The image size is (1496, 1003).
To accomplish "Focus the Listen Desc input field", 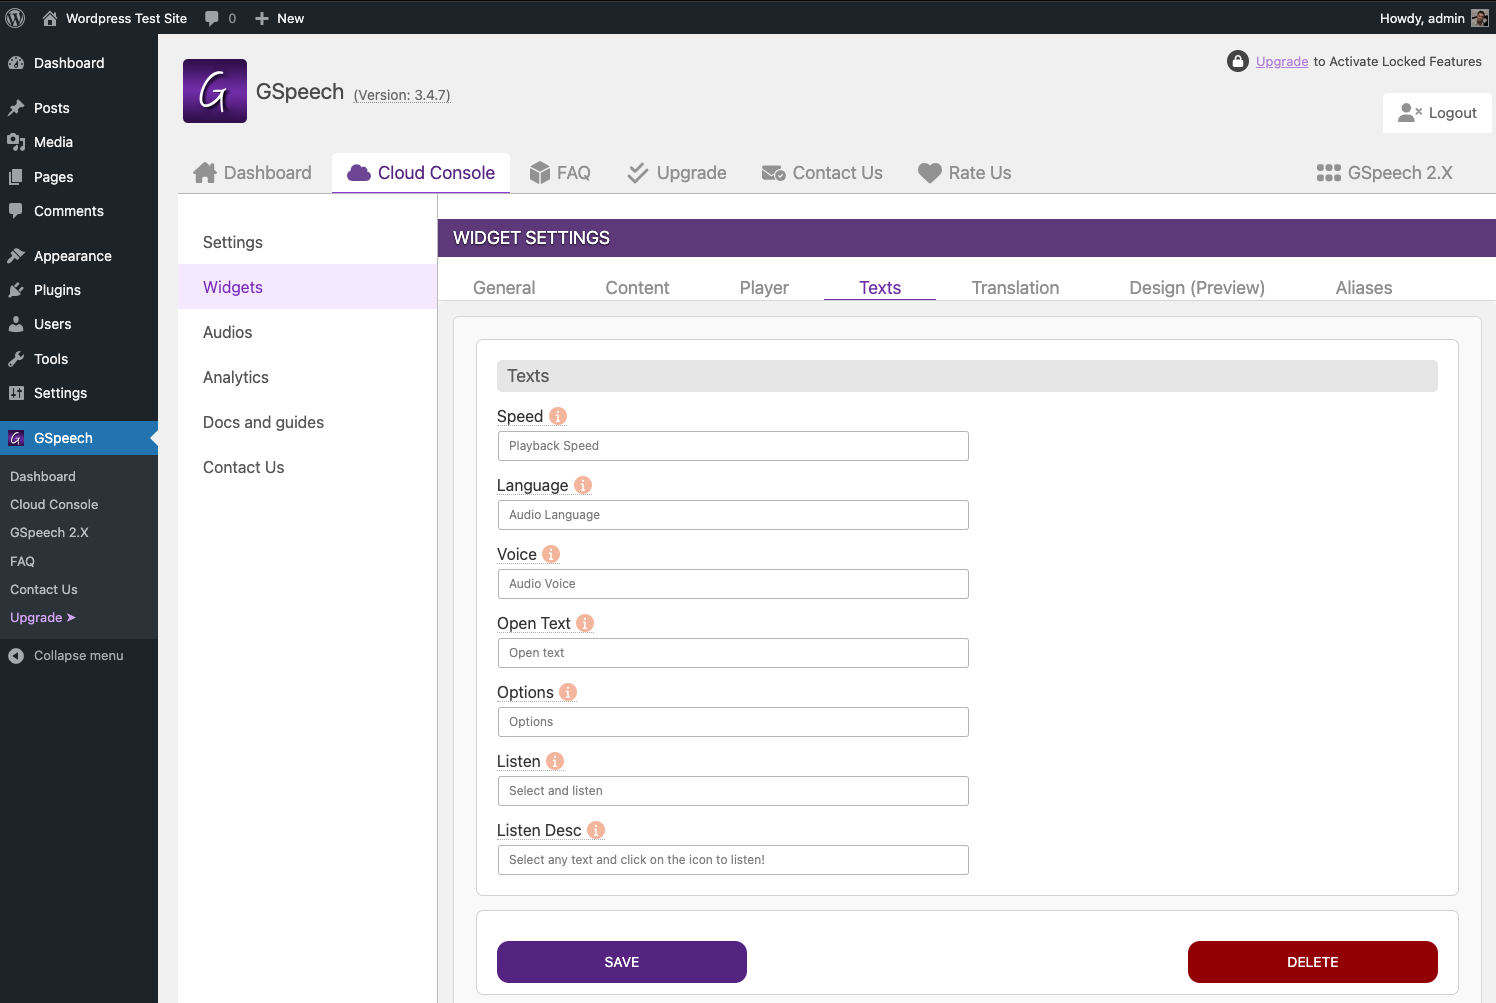I will coord(733,860).
